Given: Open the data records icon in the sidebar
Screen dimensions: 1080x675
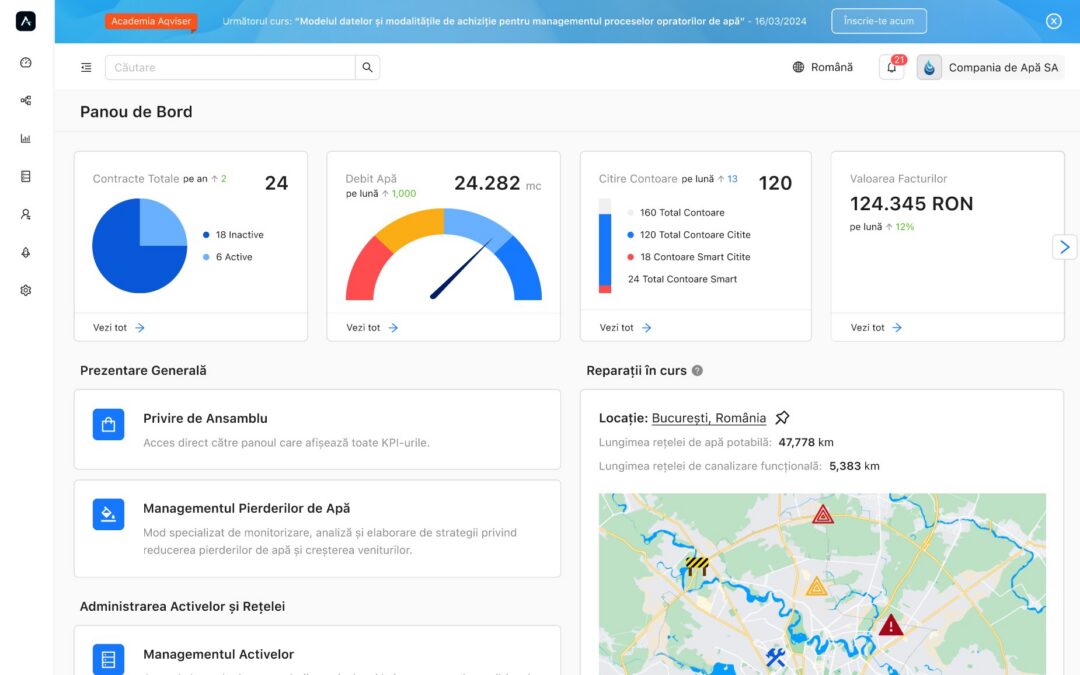Looking at the screenshot, I should 25,176.
